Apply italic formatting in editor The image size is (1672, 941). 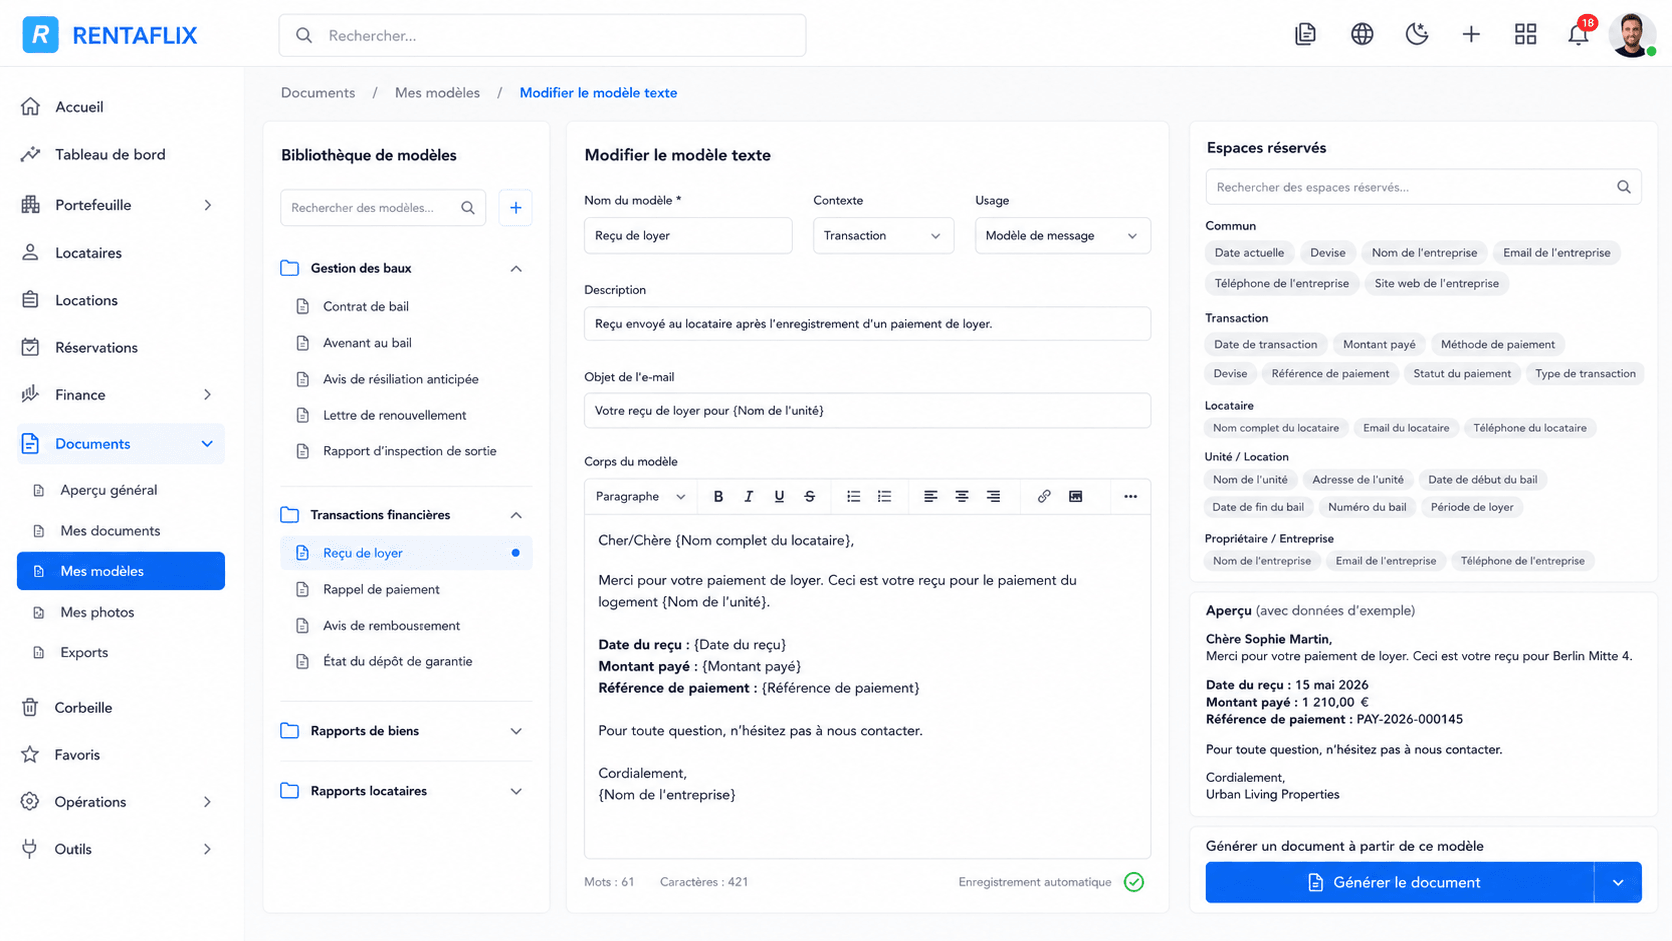click(748, 496)
